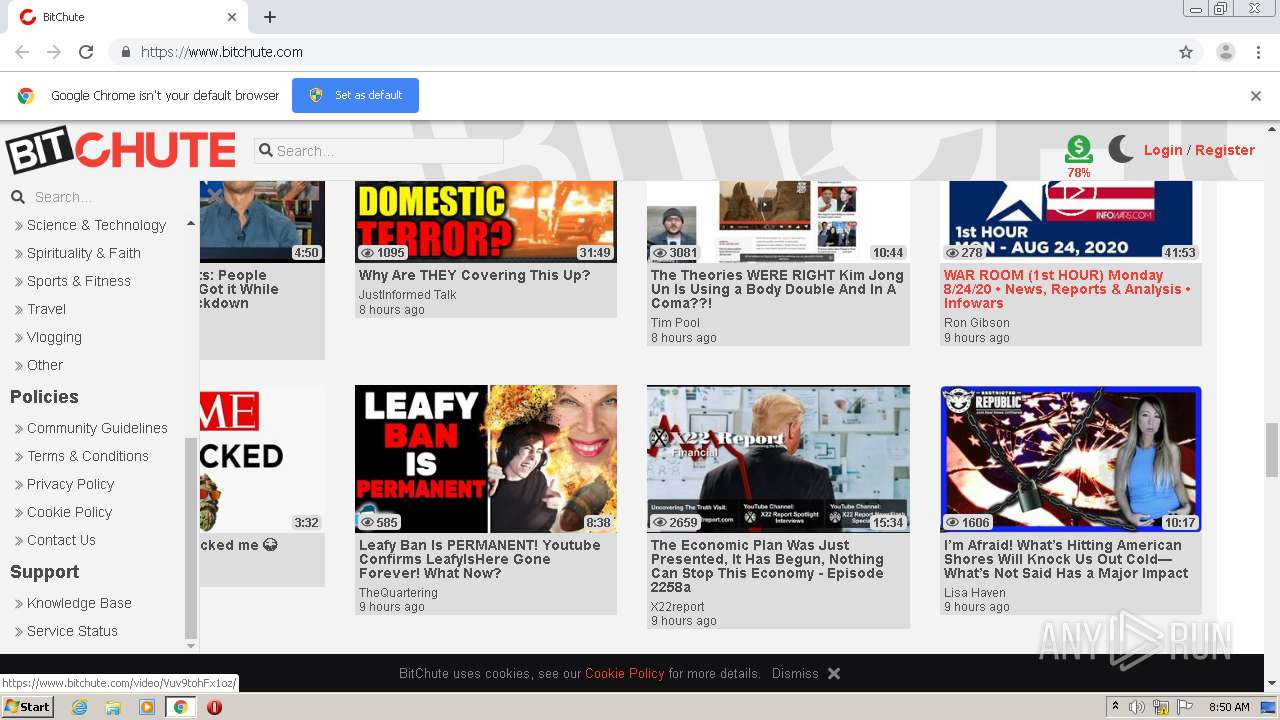This screenshot has width=1280, height=720.
Task: Click sidebar scrollbar down arrow
Action: (x=191, y=645)
